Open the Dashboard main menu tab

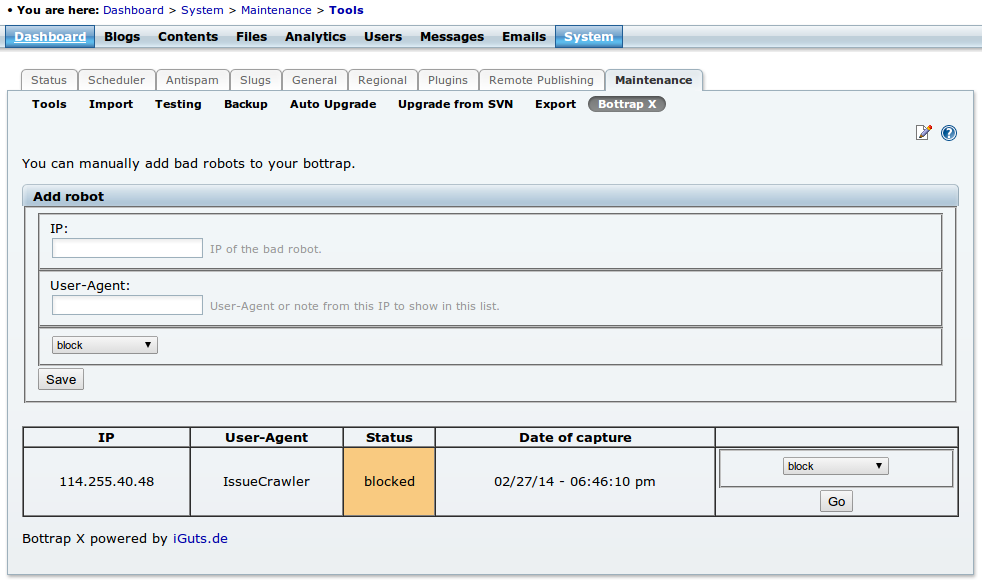(50, 37)
